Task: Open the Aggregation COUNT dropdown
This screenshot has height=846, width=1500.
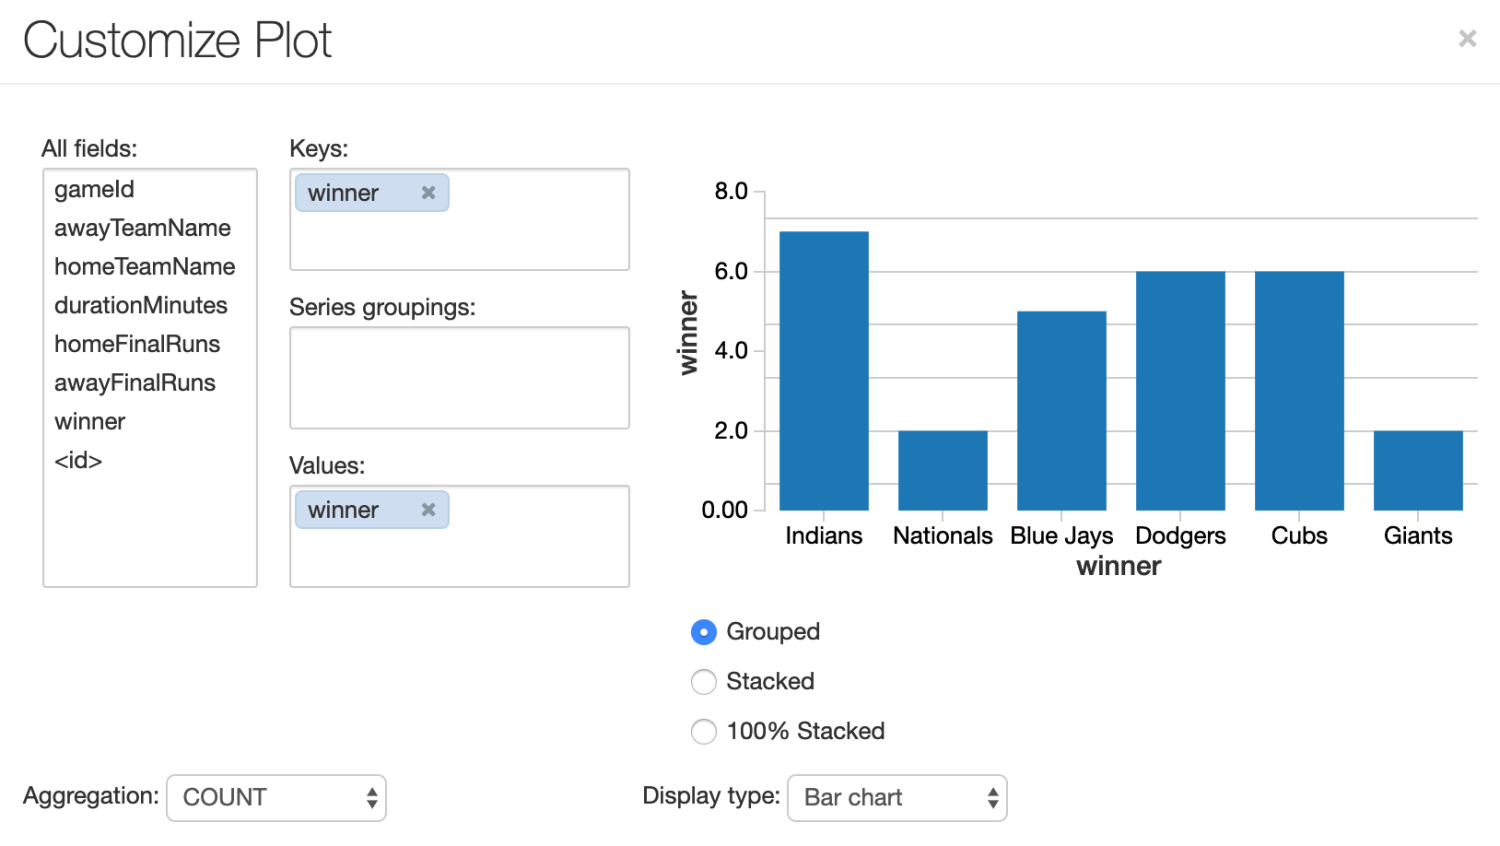Action: (x=276, y=798)
